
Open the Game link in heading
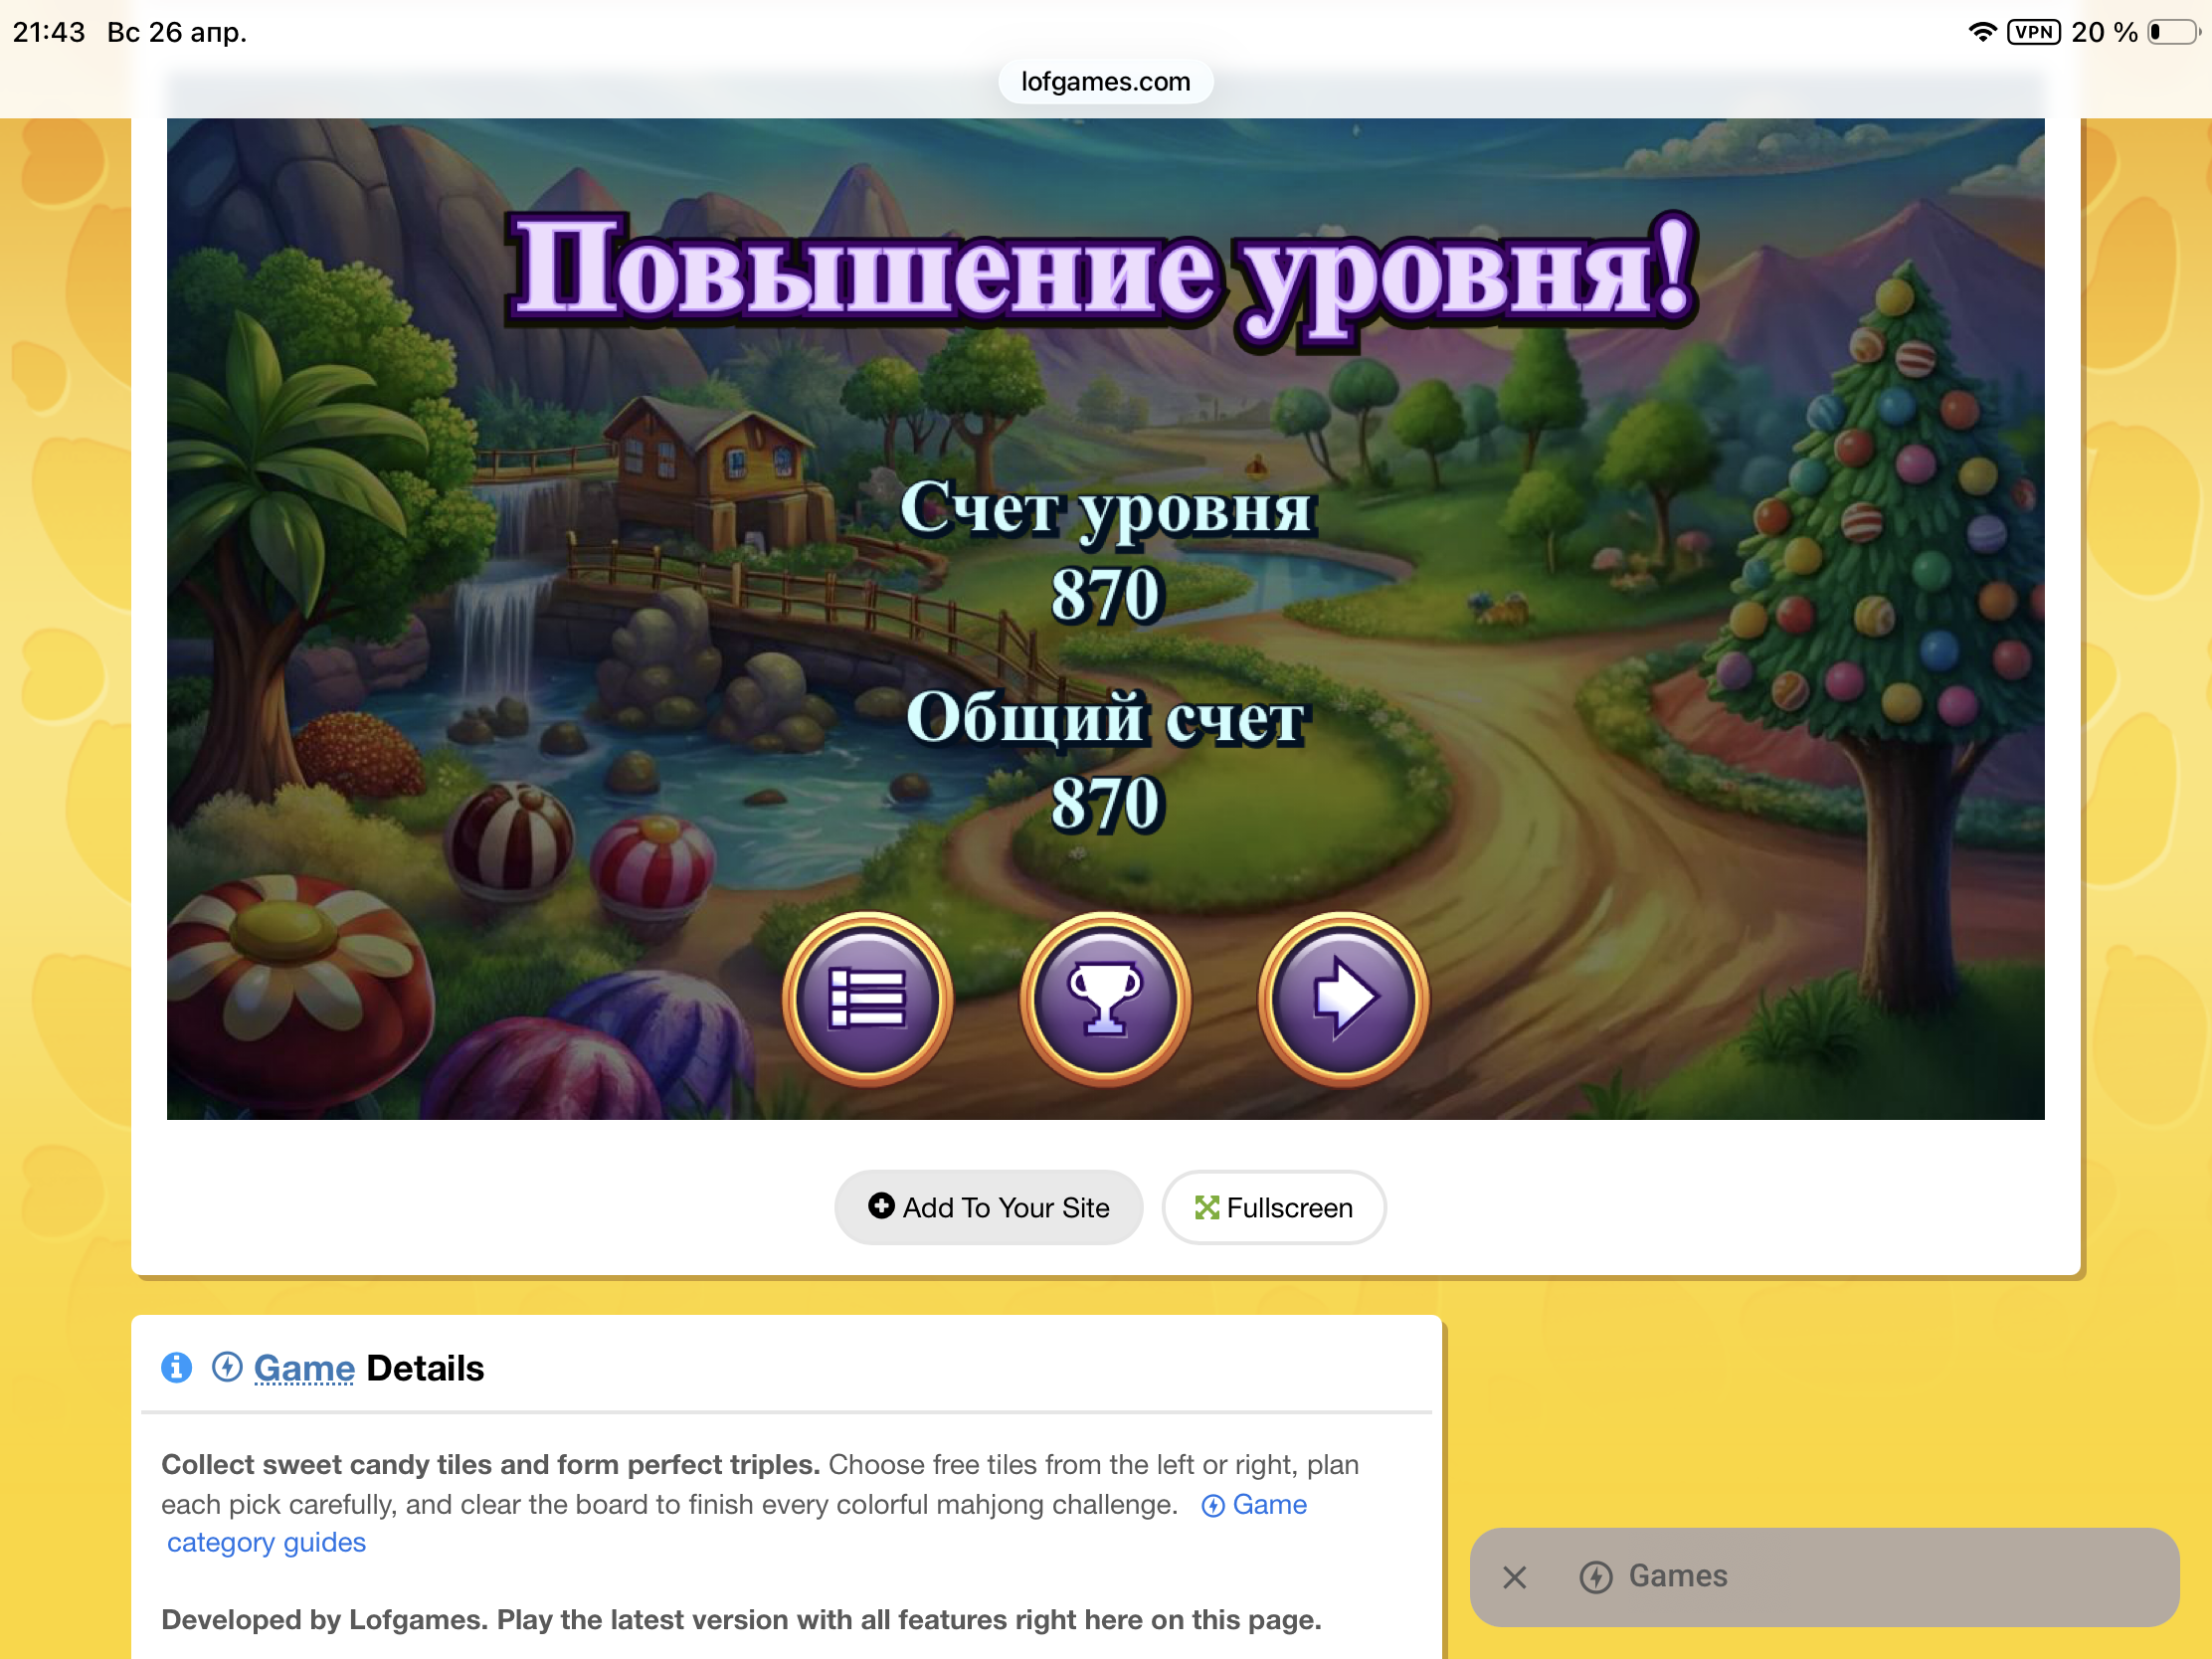[304, 1368]
